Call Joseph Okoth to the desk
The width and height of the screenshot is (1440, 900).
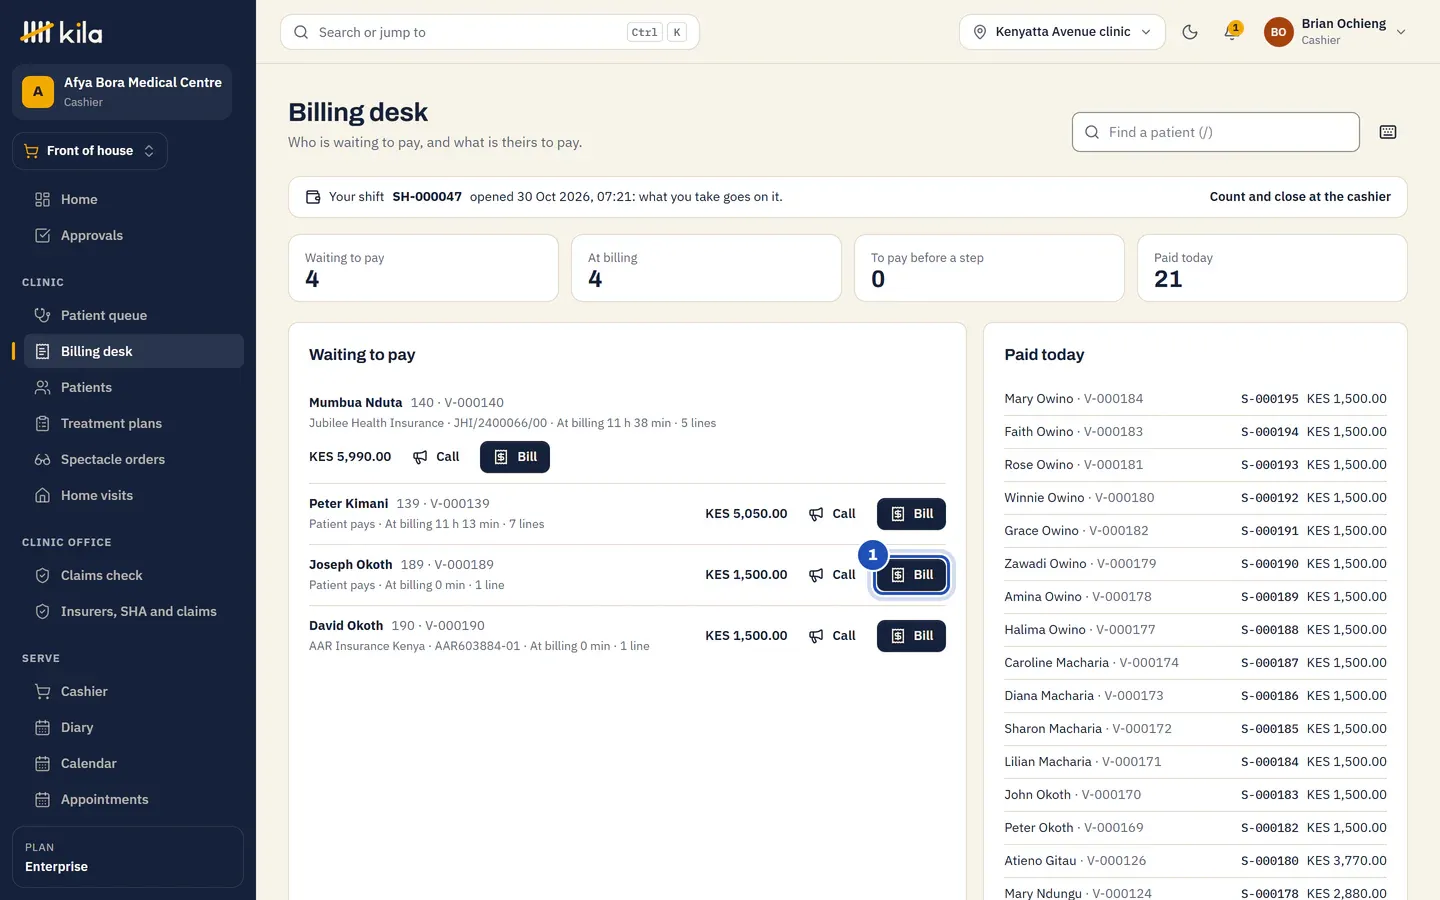tap(832, 575)
